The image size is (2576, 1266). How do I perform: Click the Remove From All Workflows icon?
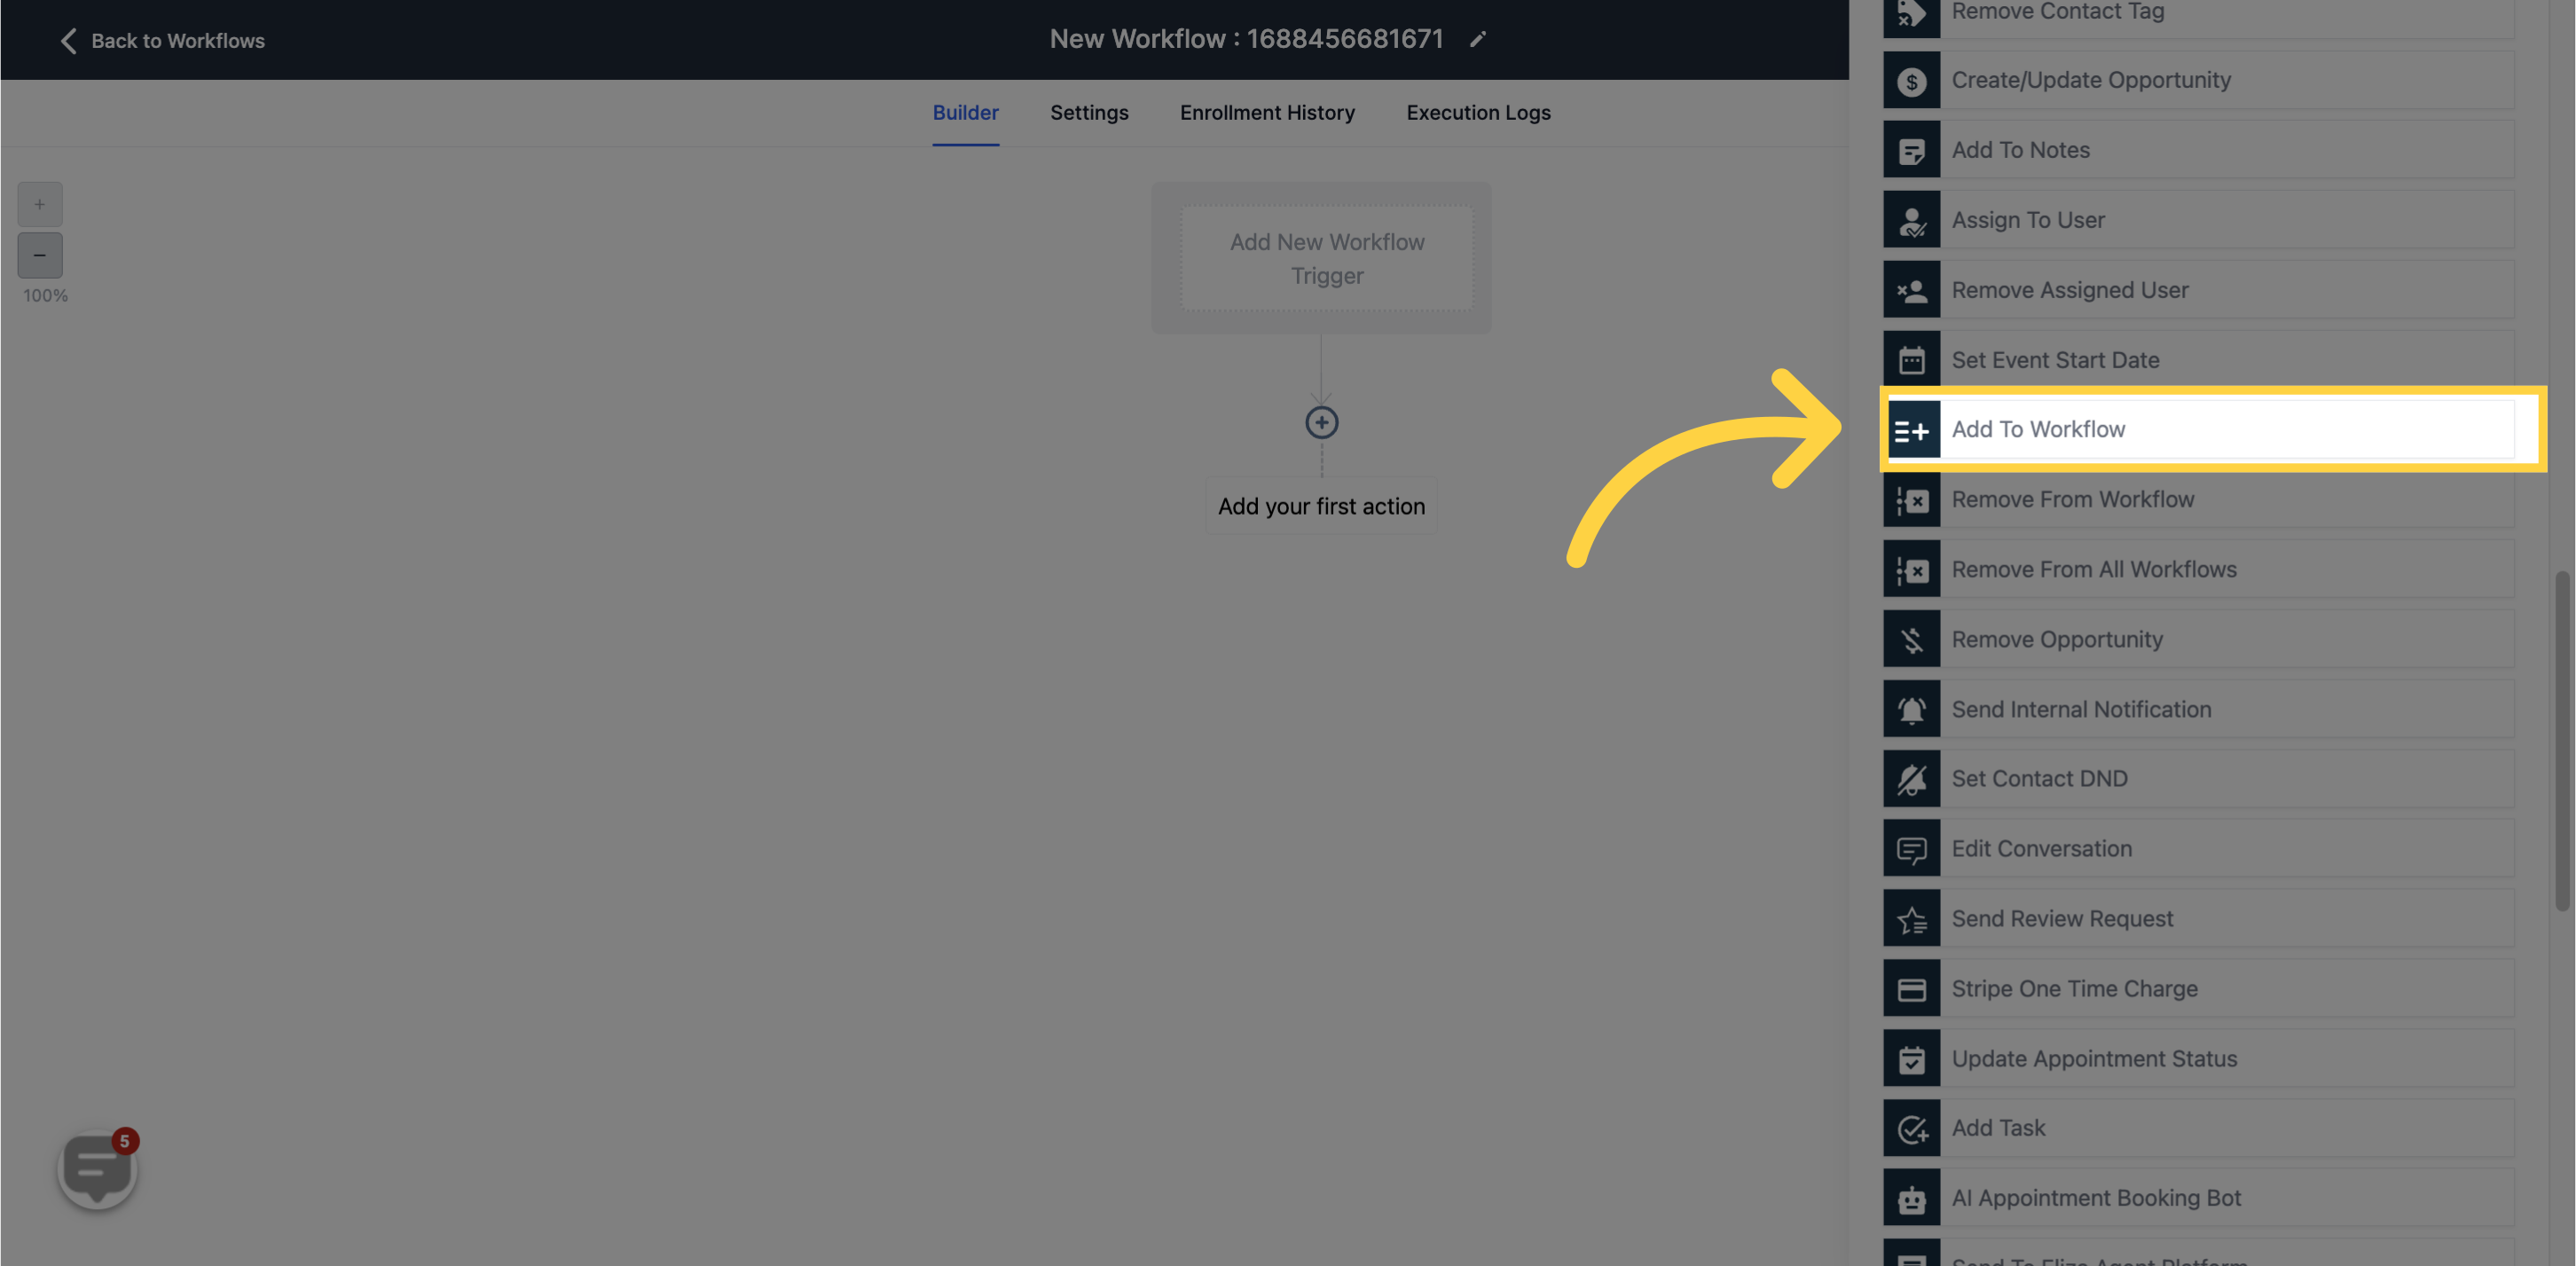point(1911,568)
